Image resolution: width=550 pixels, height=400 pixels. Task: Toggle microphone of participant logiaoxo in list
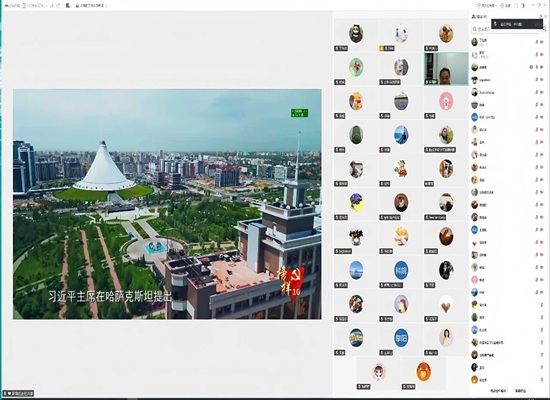click(x=536, y=80)
